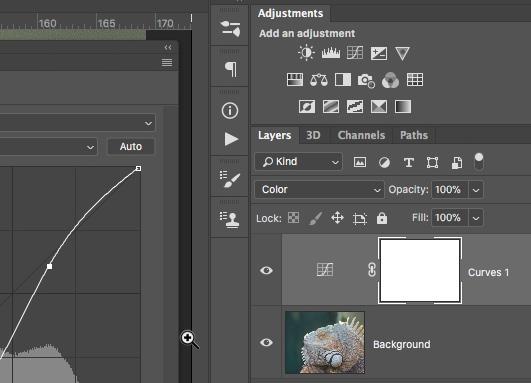The height and width of the screenshot is (383, 531).
Task: Filter layers by adjustment layers
Action: 384,163
